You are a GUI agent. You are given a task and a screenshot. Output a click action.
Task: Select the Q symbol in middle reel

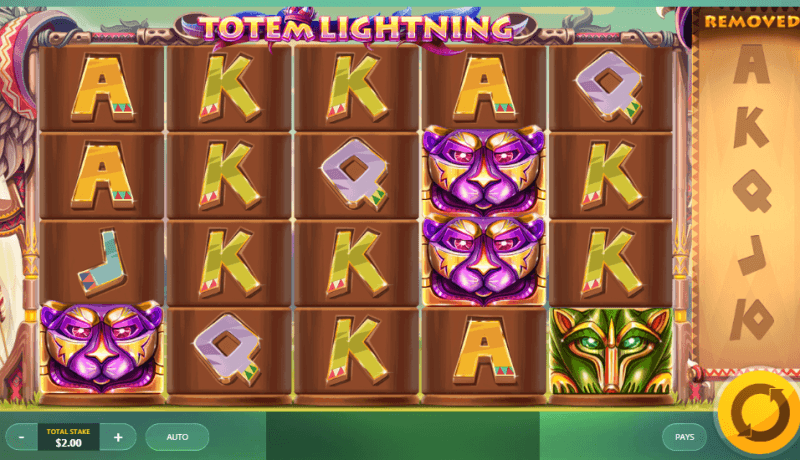[x=355, y=174]
